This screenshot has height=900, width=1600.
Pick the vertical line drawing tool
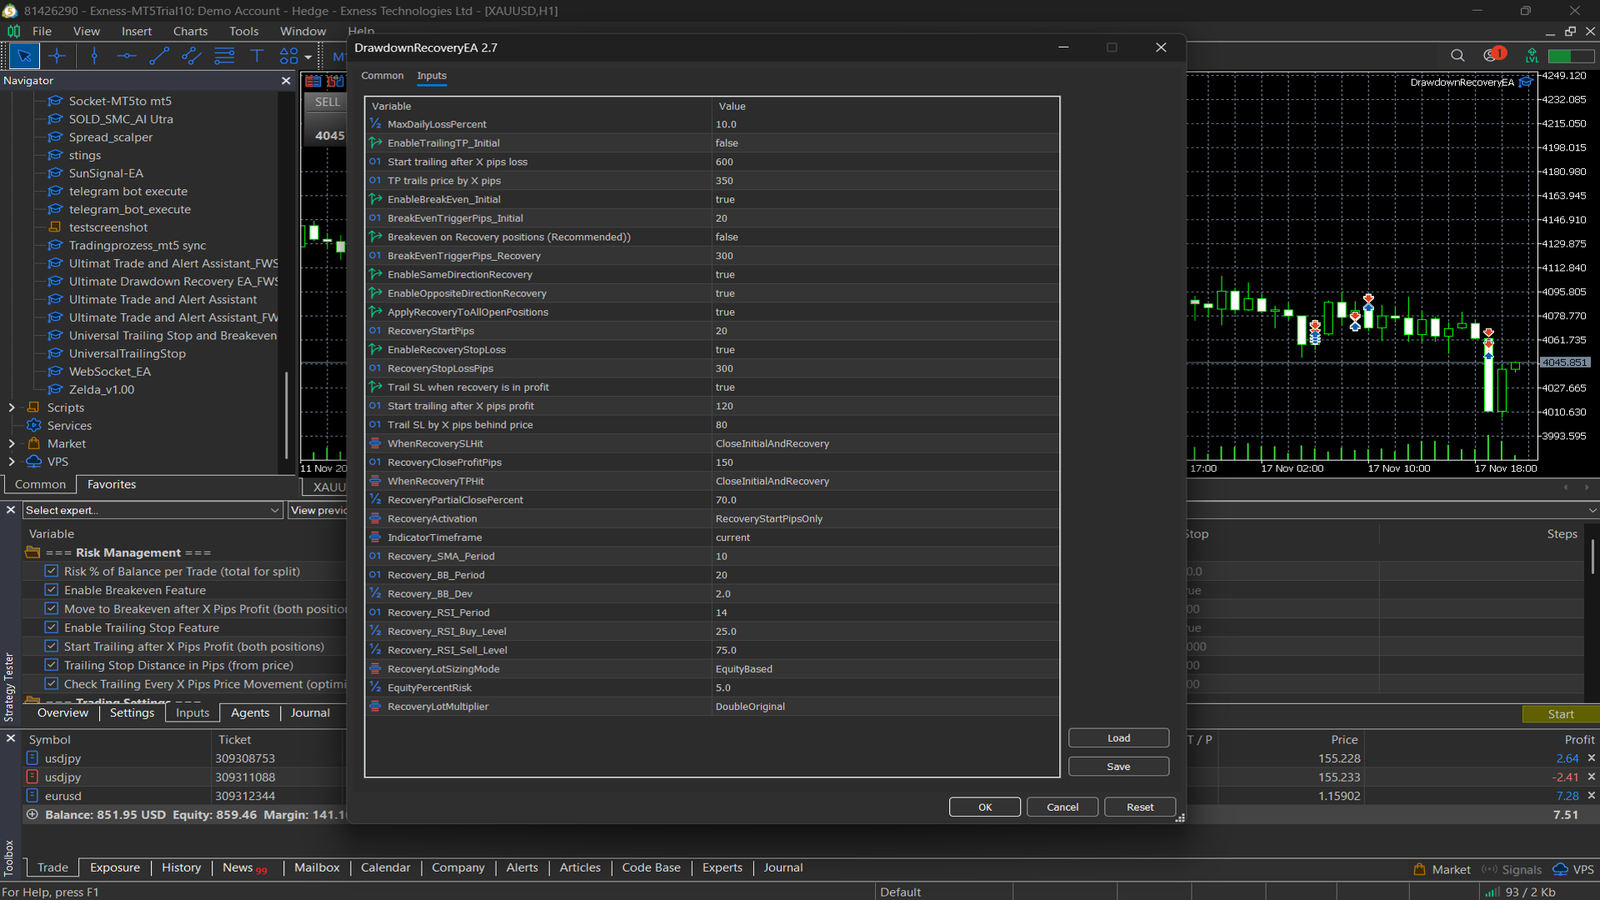coord(94,56)
